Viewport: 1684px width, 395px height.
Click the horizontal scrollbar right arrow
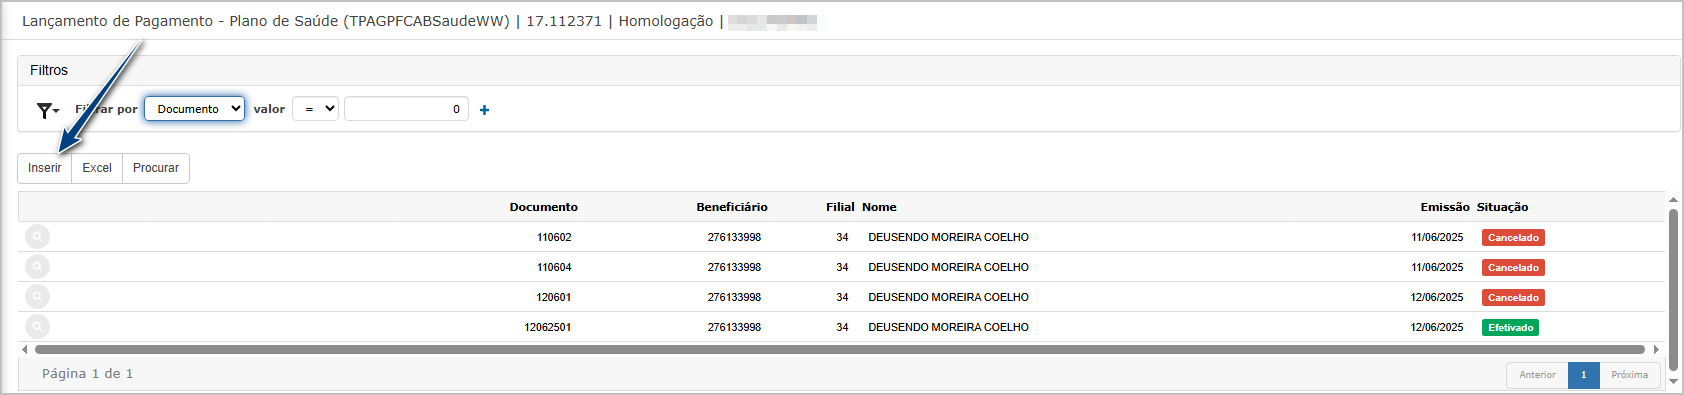point(1656,350)
